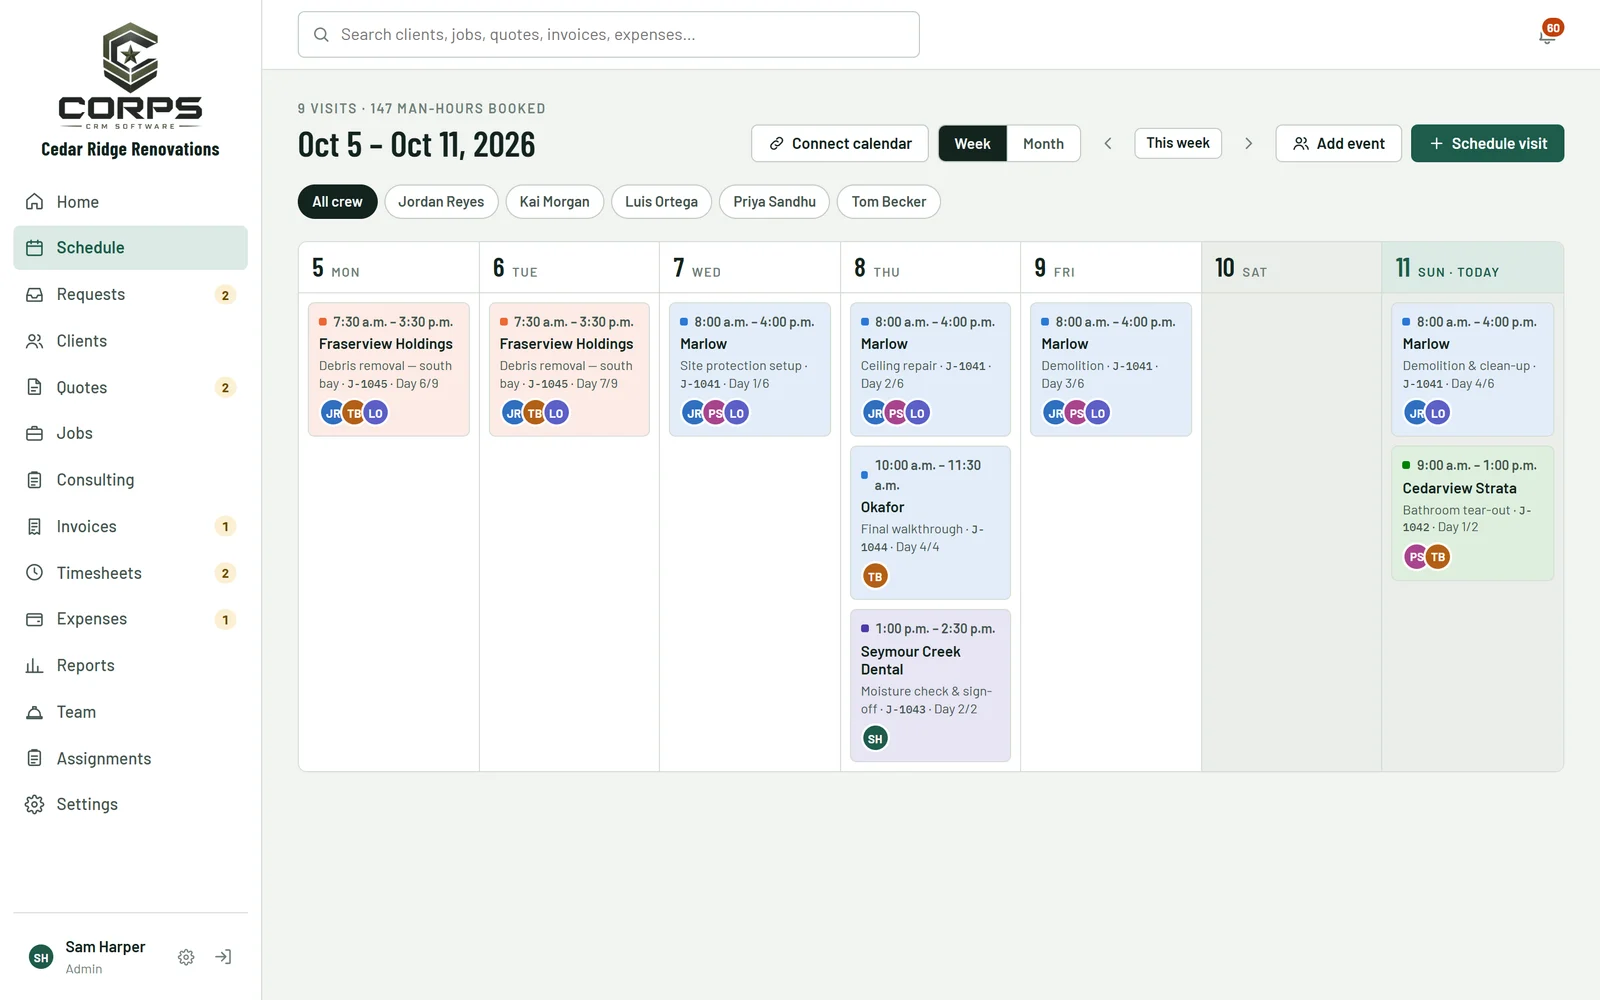Screen dimensions: 1600x1000
Task: Click the Reports bar chart icon
Action: (35, 666)
